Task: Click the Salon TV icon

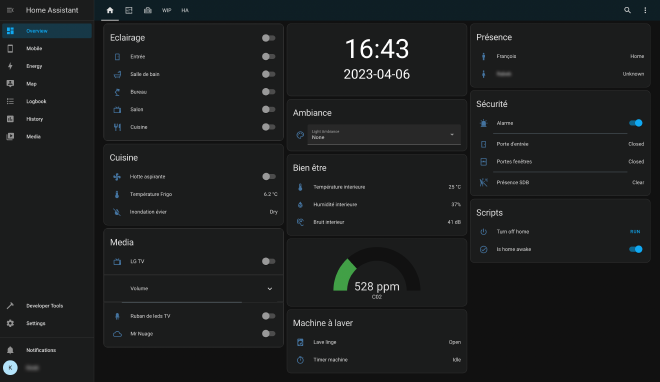Action: tap(117, 109)
